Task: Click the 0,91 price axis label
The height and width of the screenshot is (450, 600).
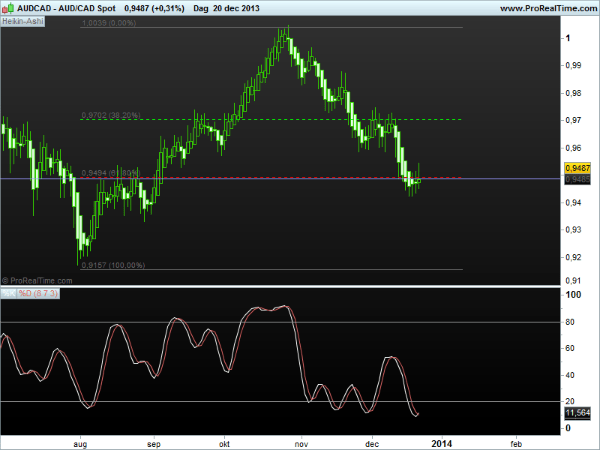Action: pos(573,281)
